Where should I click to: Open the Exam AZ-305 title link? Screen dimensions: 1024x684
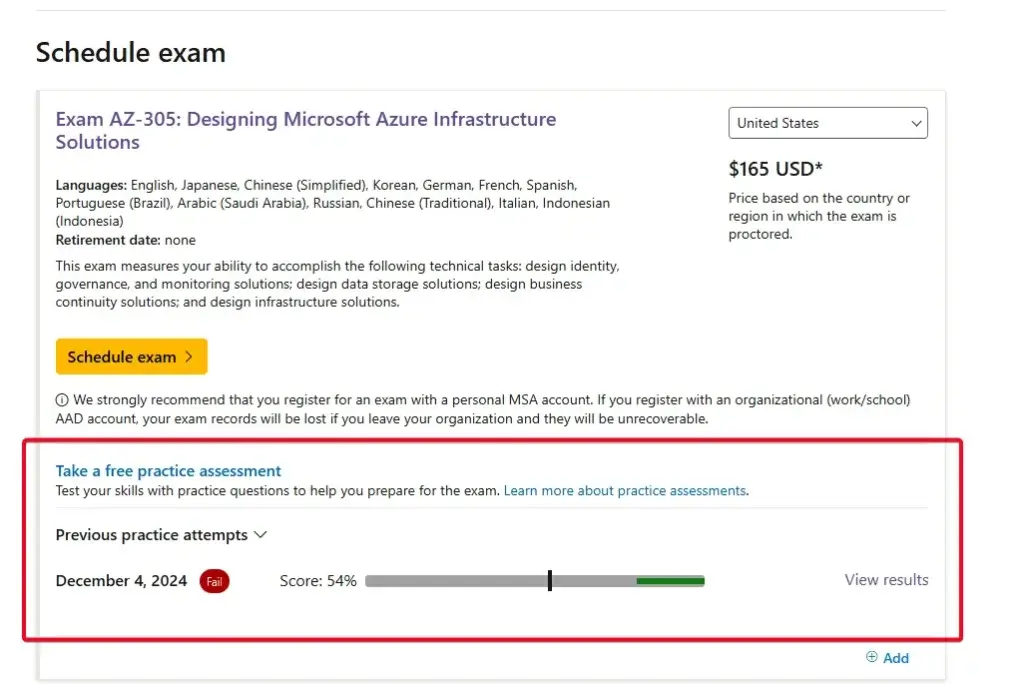pyautogui.click(x=306, y=130)
